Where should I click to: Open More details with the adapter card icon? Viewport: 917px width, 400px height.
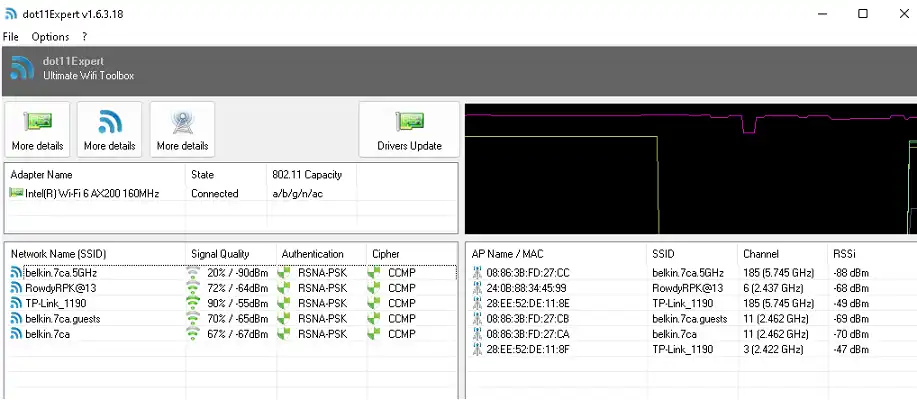[x=37, y=130]
